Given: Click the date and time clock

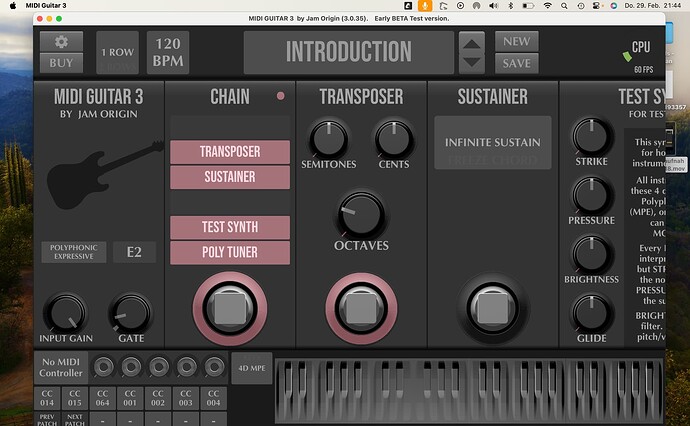Looking at the screenshot, I should click(653, 6).
